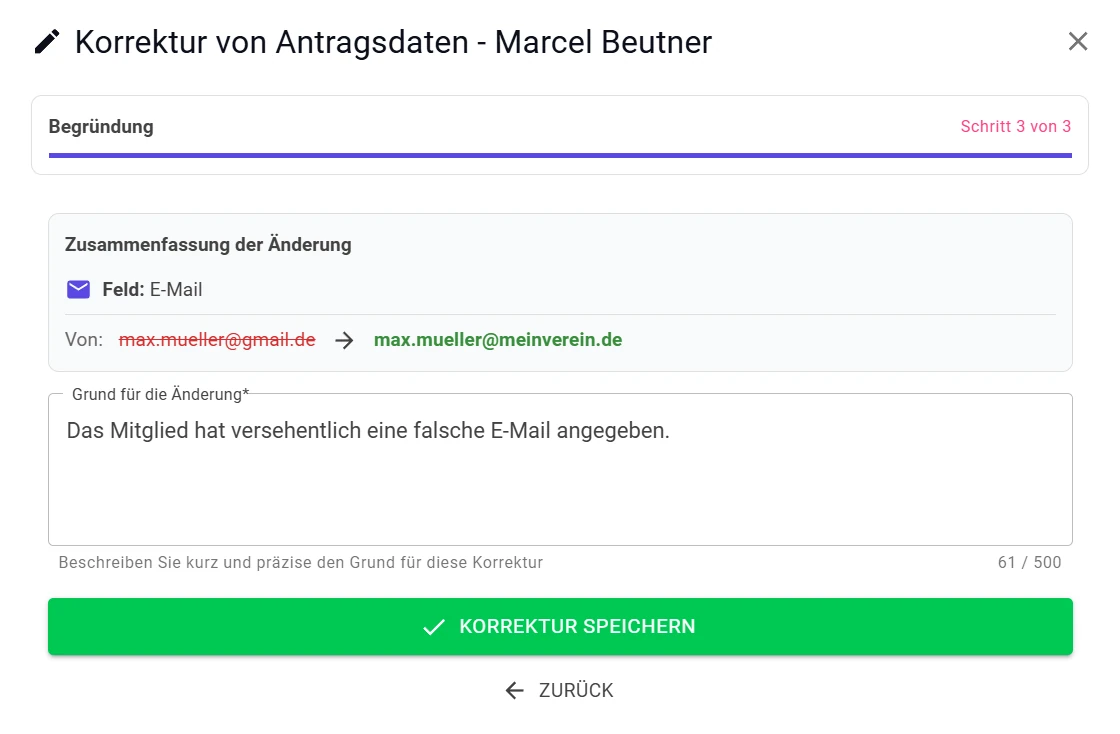Click the pencil edit icon in the title
Image resolution: width=1120 pixels, height=734 pixels.
click(46, 42)
